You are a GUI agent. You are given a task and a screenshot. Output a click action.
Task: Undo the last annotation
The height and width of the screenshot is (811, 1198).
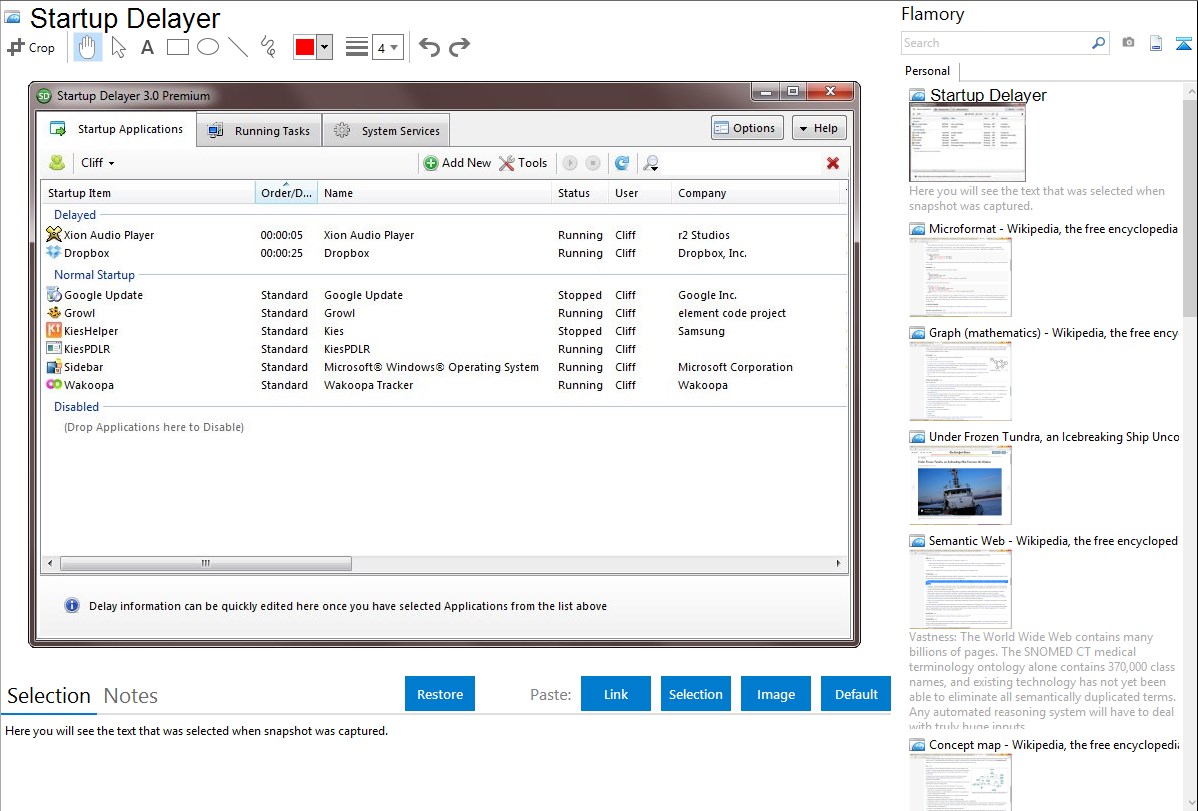pos(429,47)
